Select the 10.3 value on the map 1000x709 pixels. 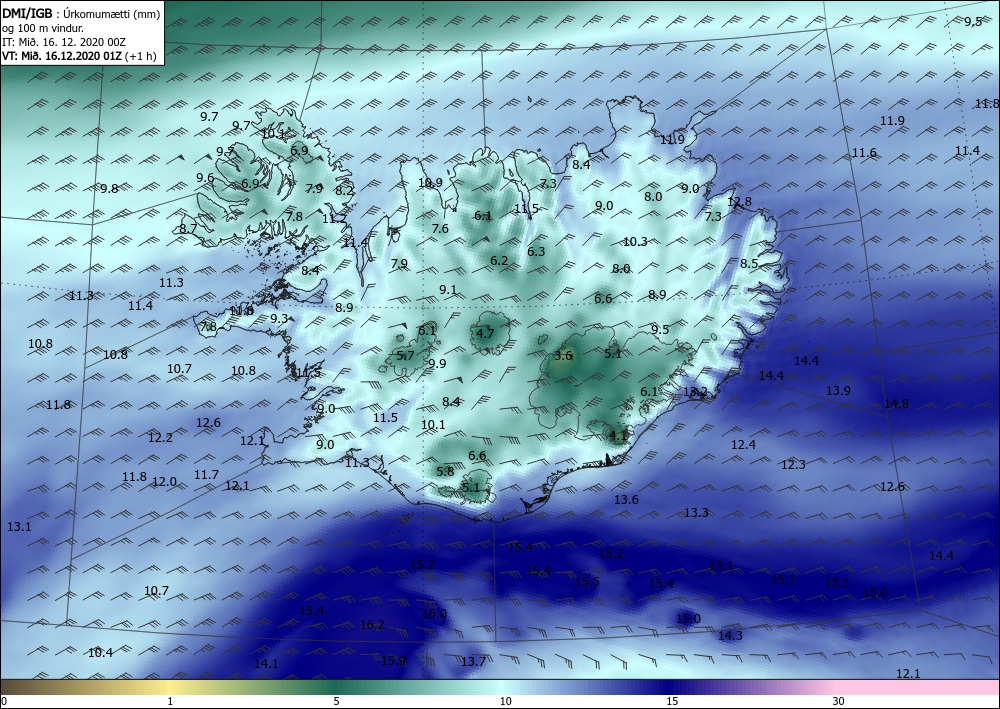(x=635, y=242)
